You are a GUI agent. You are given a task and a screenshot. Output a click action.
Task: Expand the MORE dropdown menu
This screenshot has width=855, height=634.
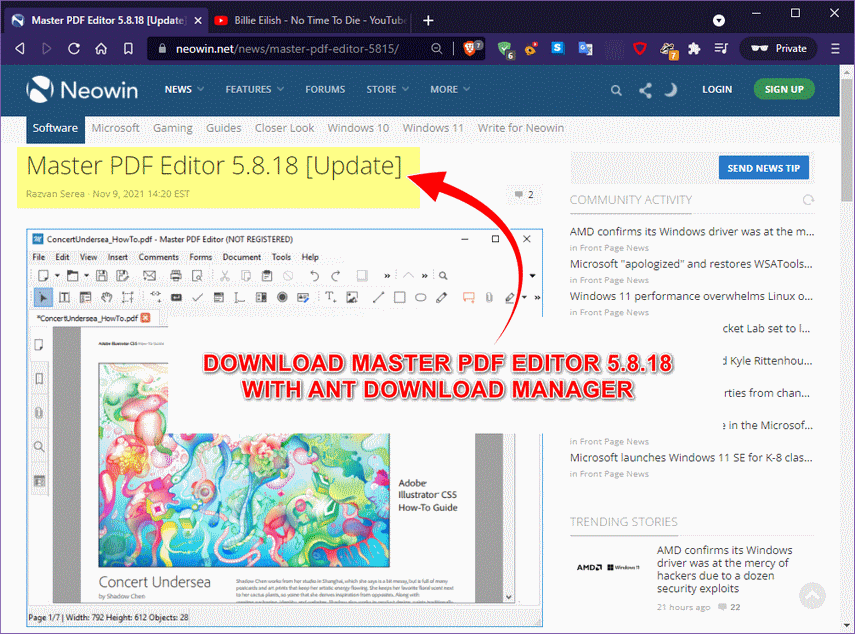tap(450, 89)
